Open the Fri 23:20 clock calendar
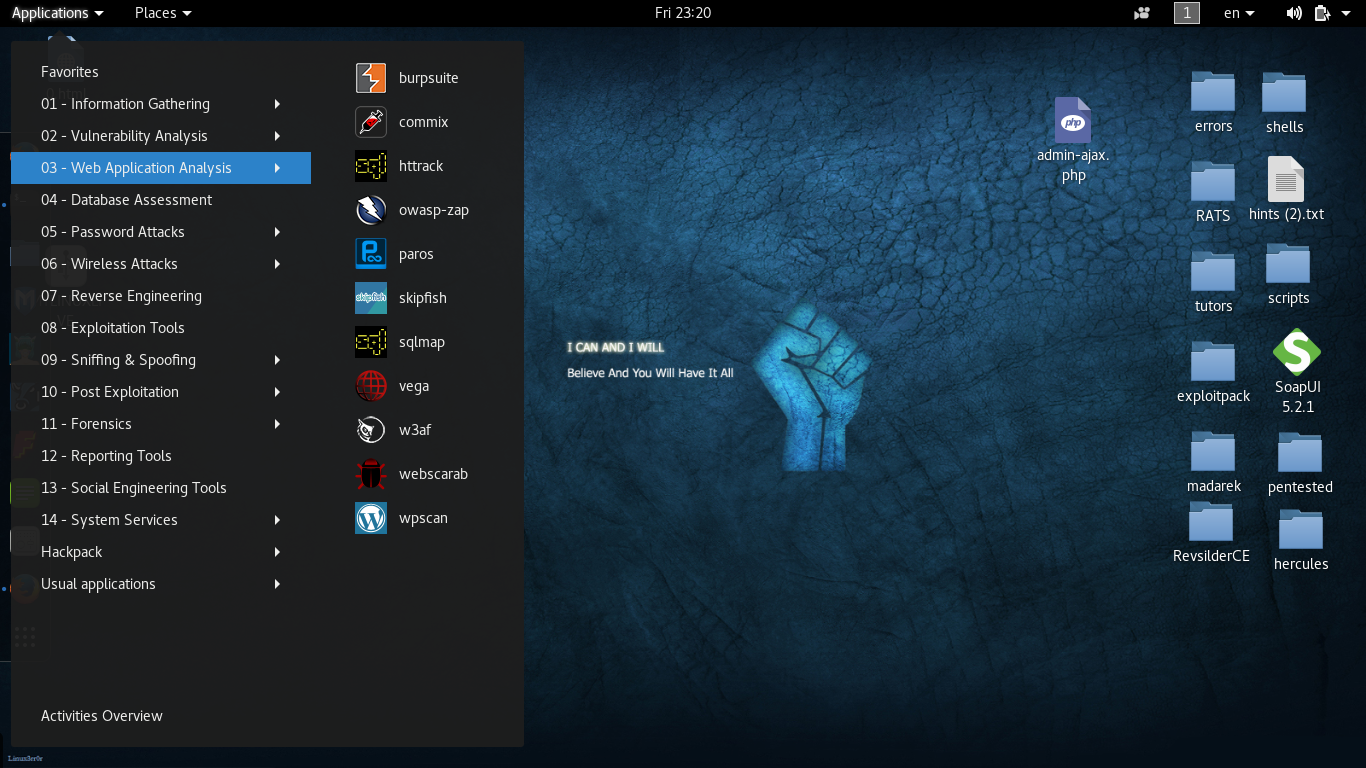This screenshot has height=768, width=1366. click(x=683, y=13)
